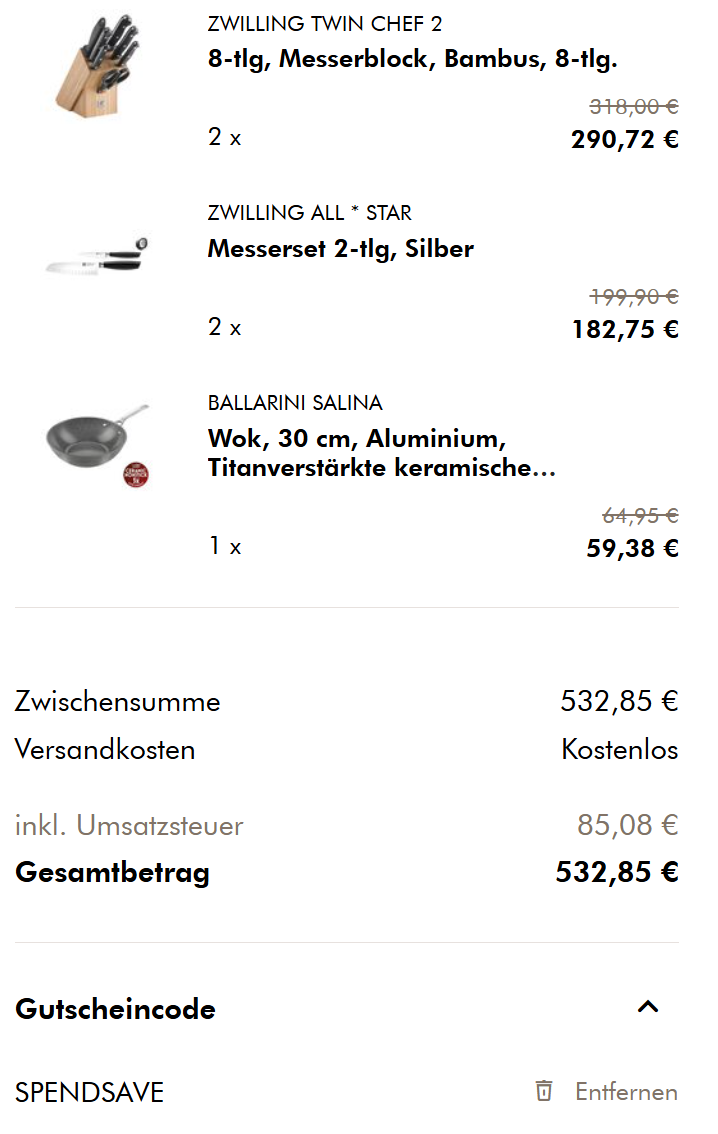Click Entfernen to remove the coupon
Viewport: 718px width, 1134px height.
tap(626, 1092)
